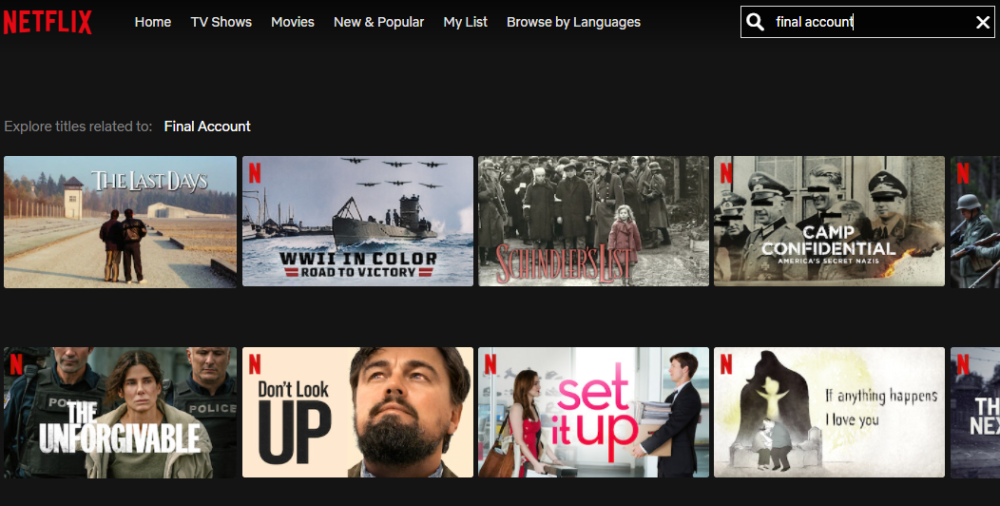Click the 'Final Account' related title link
This screenshot has width=1000, height=506.
click(x=207, y=126)
